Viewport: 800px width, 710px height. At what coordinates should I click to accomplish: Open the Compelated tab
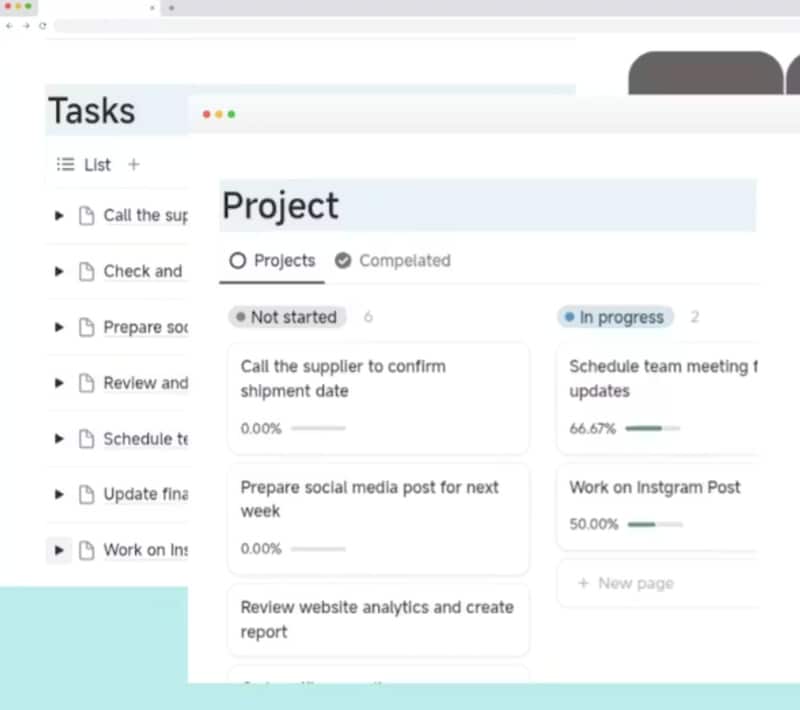(392, 260)
